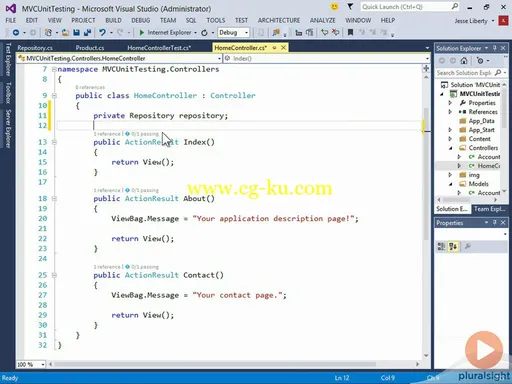The image size is (512, 384).
Task: Open the member dropdown showing Index()
Action: (427, 59)
